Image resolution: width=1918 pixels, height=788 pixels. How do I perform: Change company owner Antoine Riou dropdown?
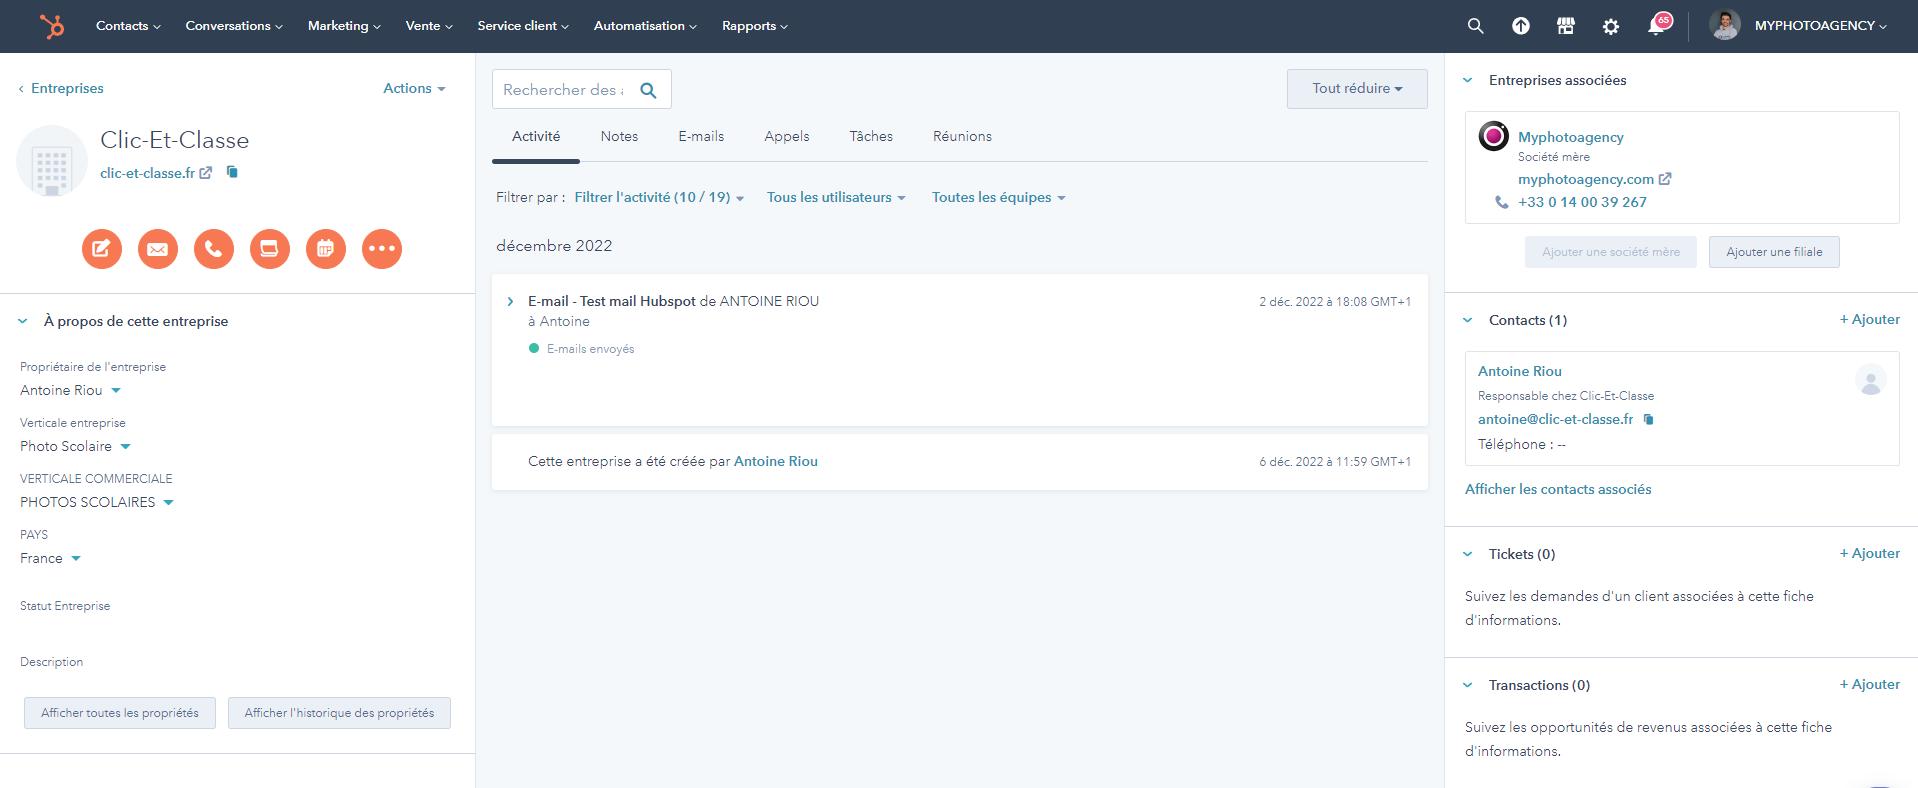[x=70, y=391]
